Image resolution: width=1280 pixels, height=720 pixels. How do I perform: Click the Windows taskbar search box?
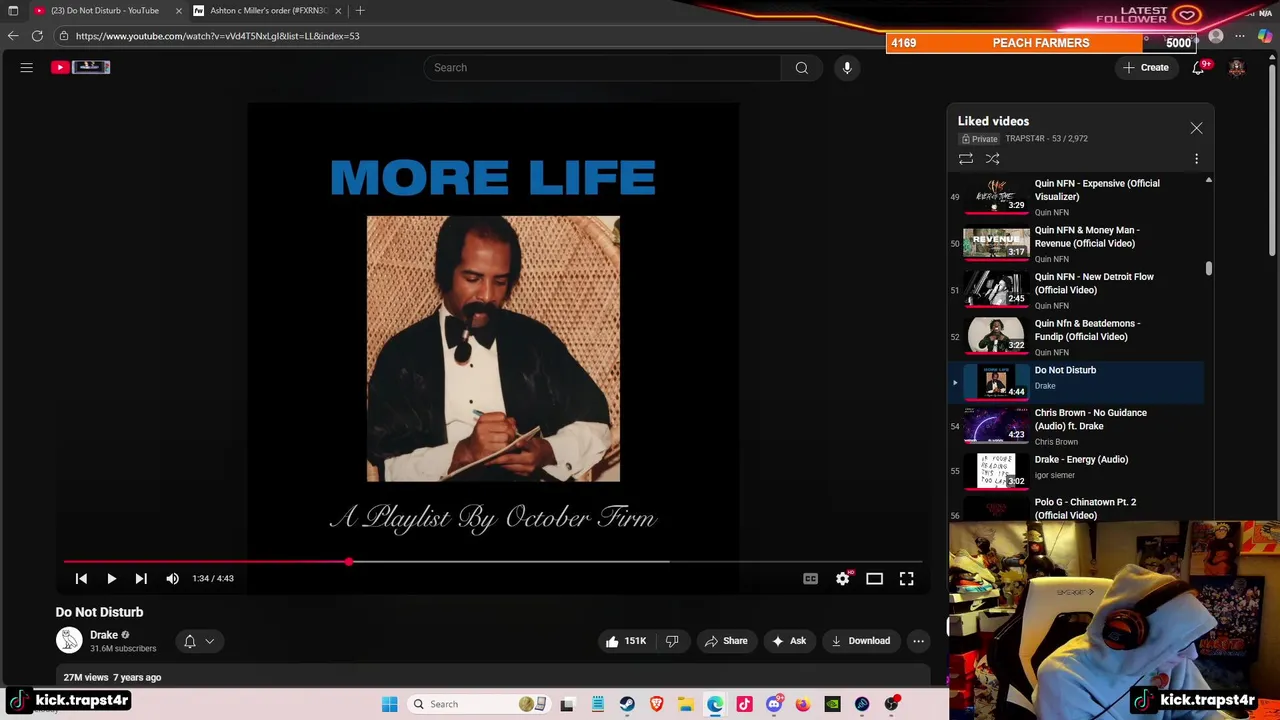(x=478, y=704)
